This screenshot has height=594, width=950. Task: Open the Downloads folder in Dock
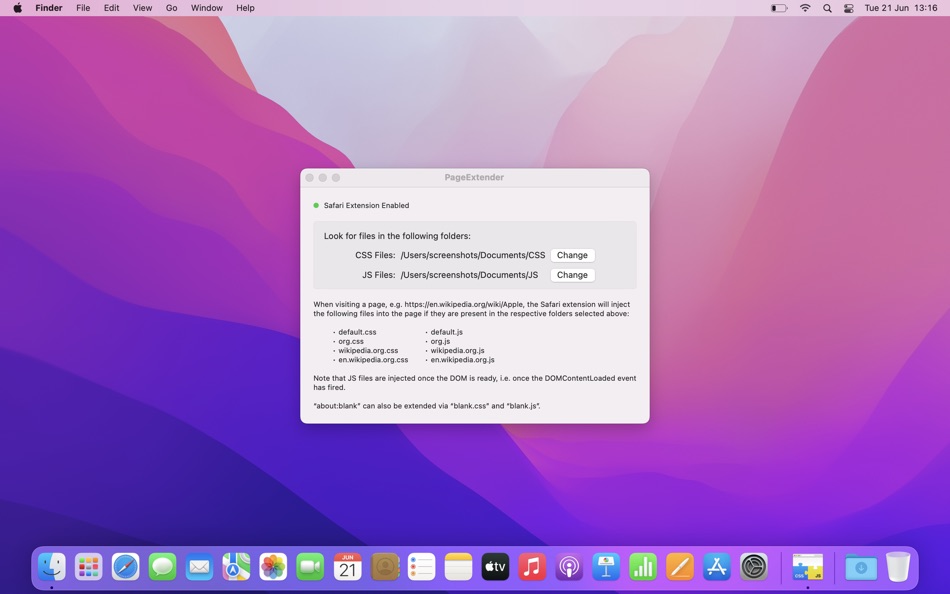(x=861, y=567)
